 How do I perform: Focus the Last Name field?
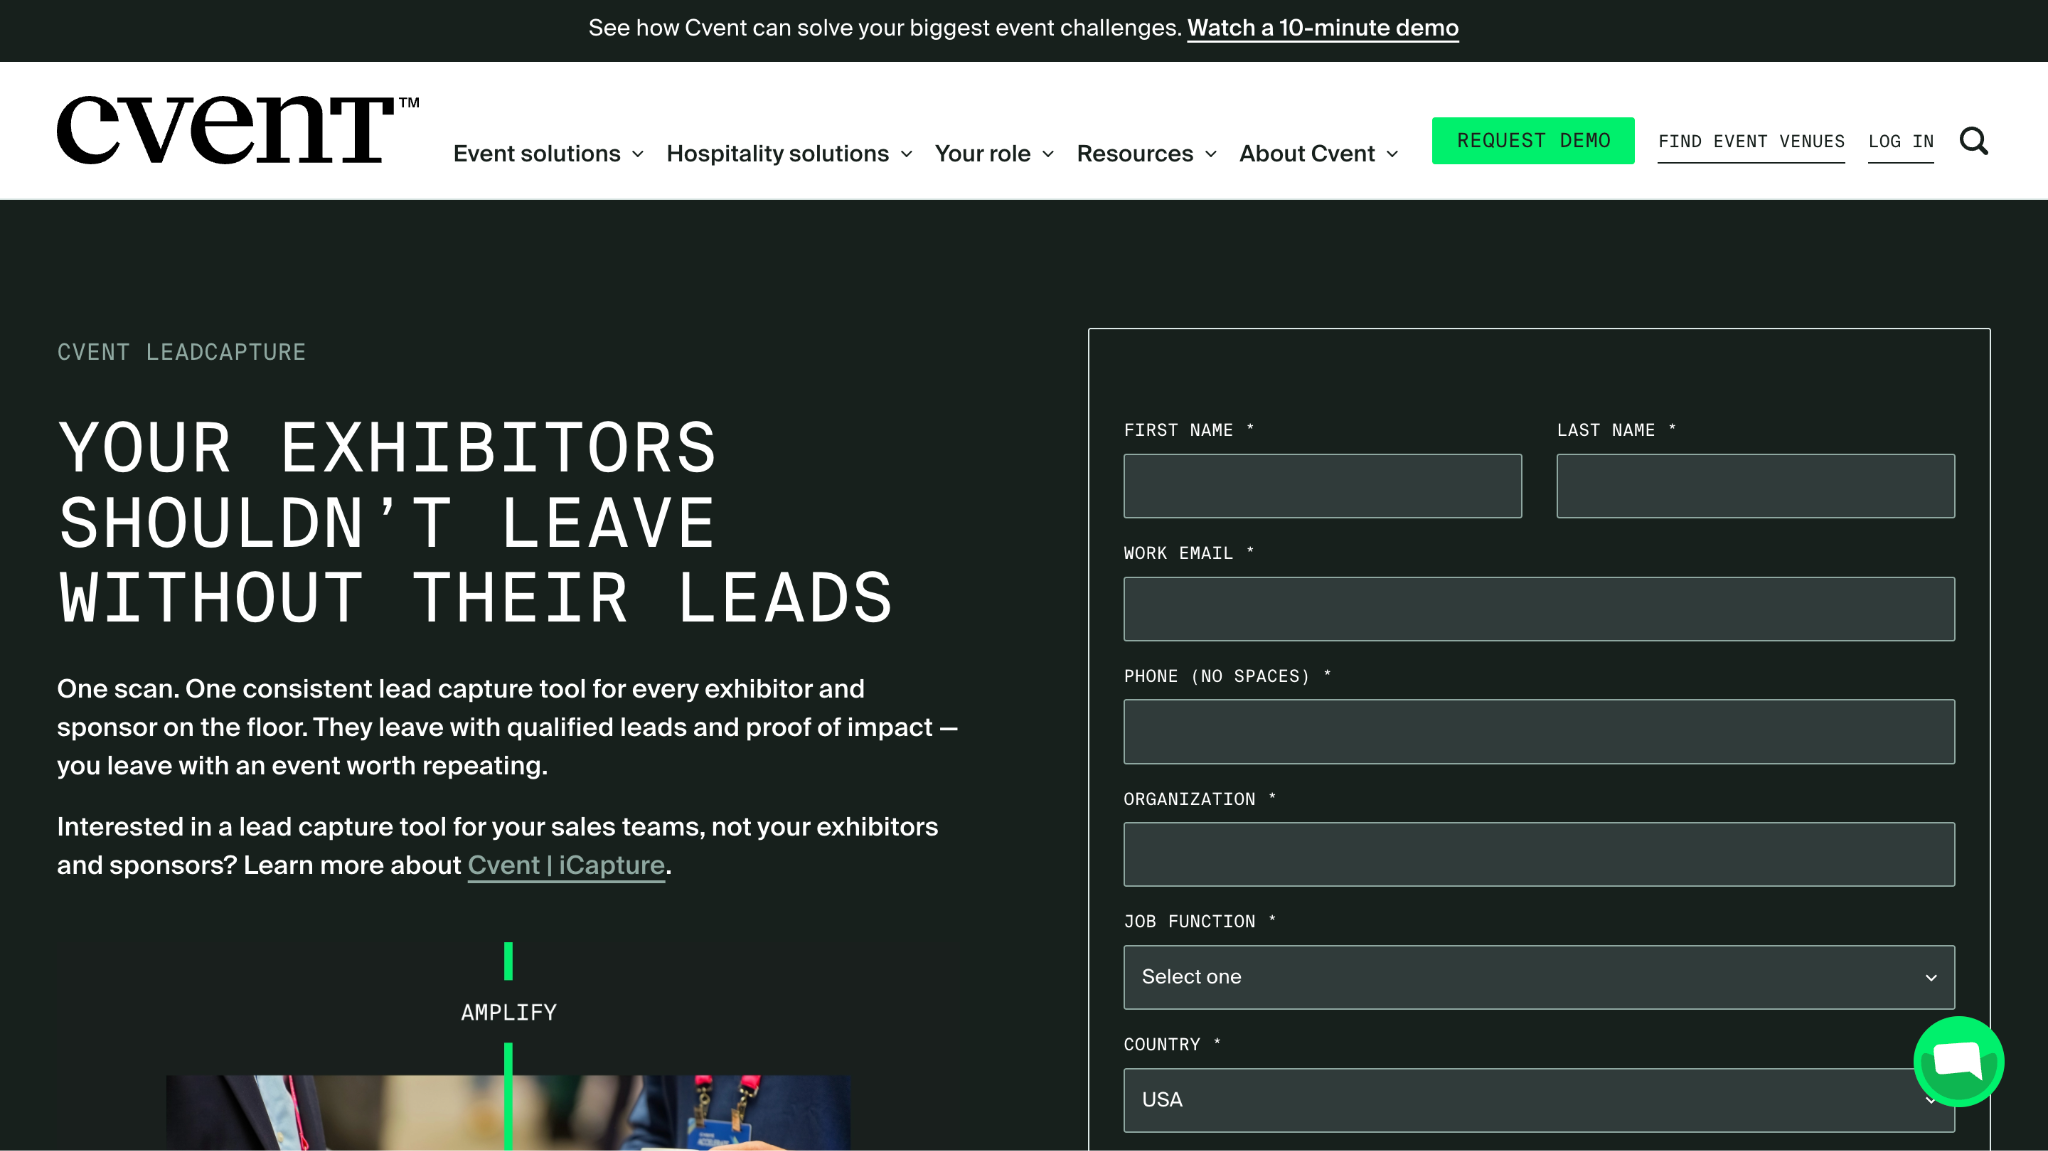tap(1755, 486)
